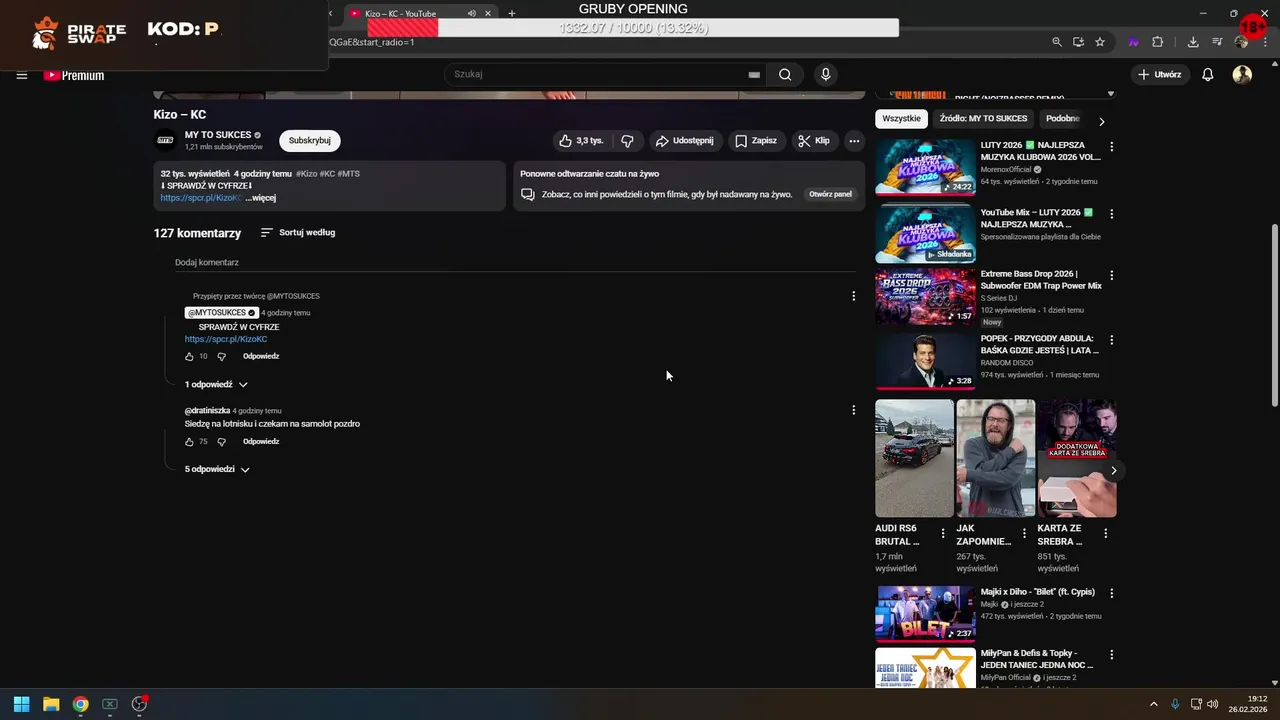Open the AUDI RS6 Shorts thumbnail
The image size is (1280, 720).
pos(914,458)
